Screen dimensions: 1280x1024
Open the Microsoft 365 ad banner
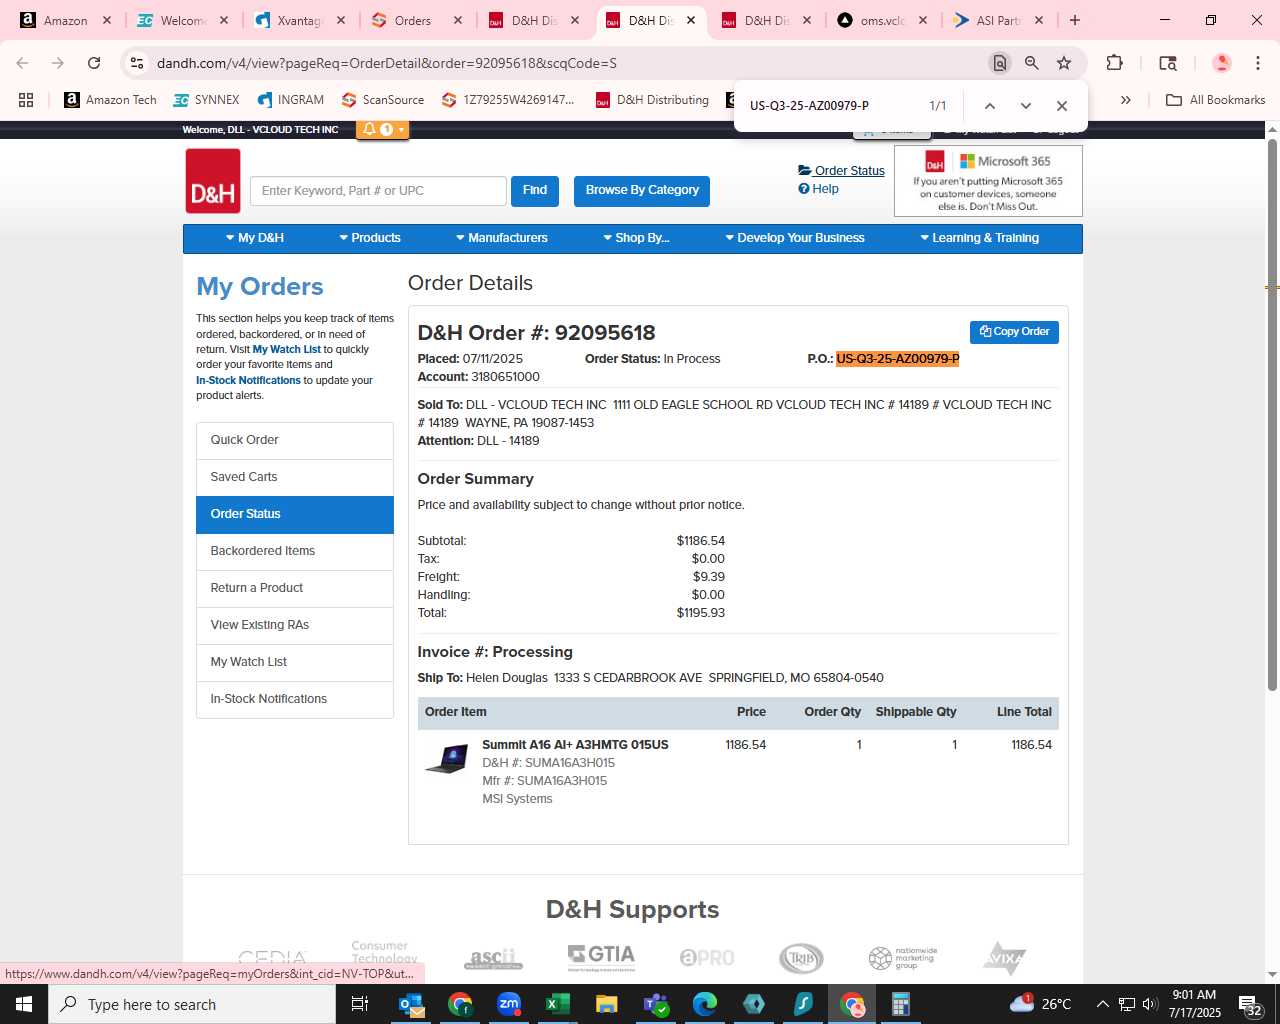click(988, 181)
